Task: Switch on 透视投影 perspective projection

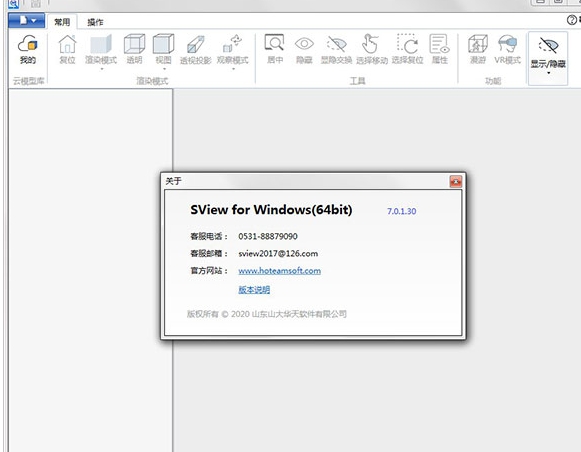Action: click(196, 49)
